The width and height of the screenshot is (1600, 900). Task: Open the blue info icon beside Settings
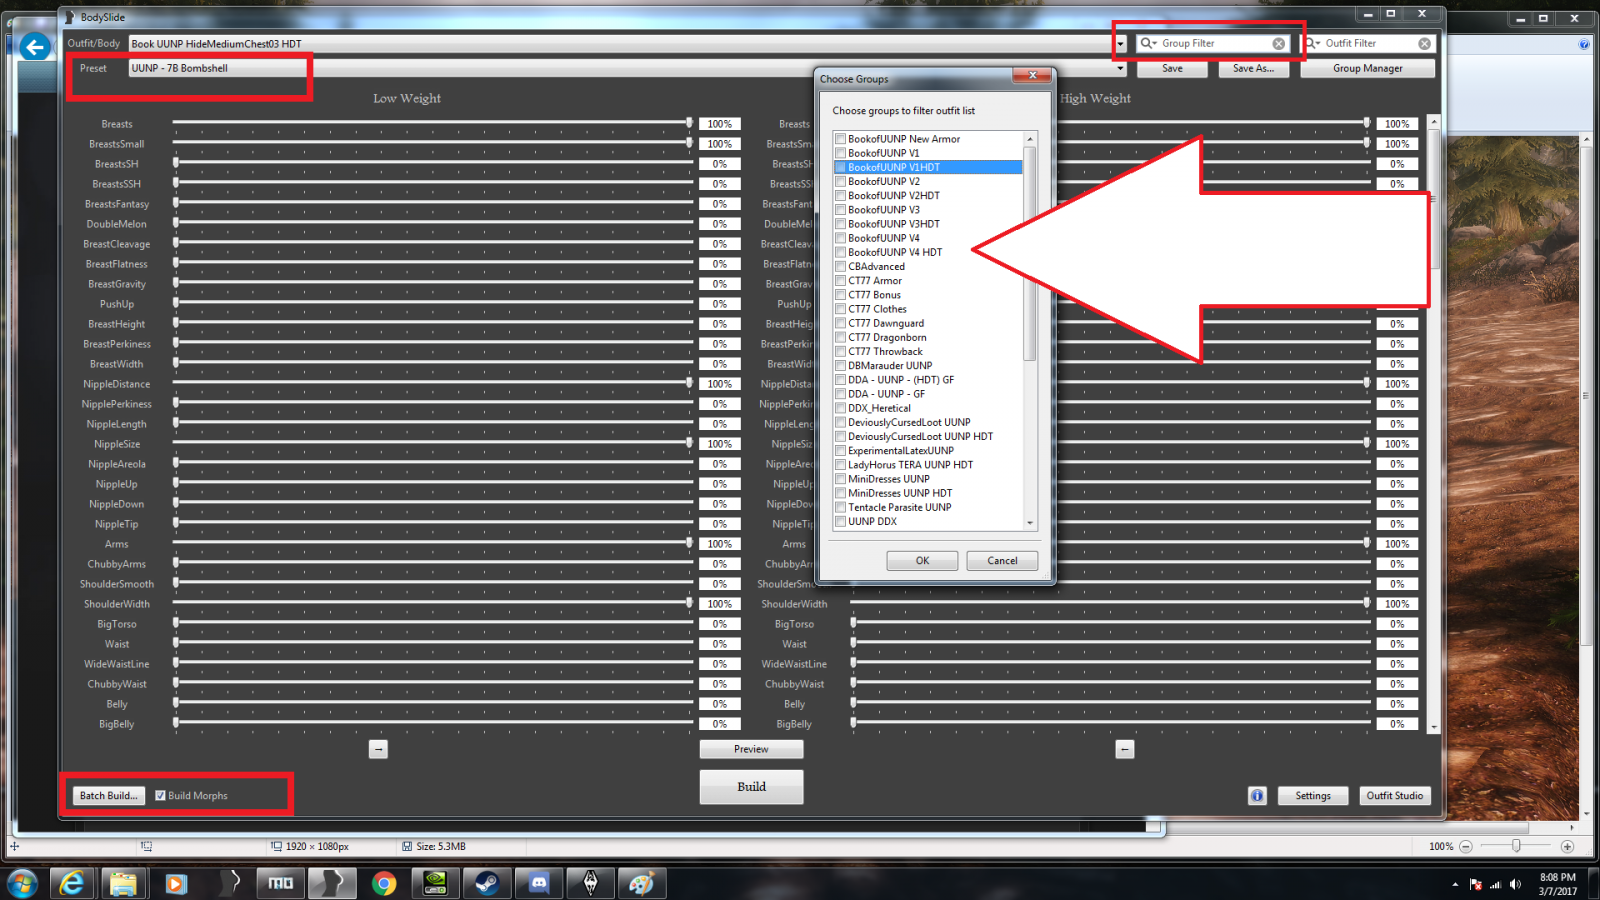click(x=1257, y=795)
